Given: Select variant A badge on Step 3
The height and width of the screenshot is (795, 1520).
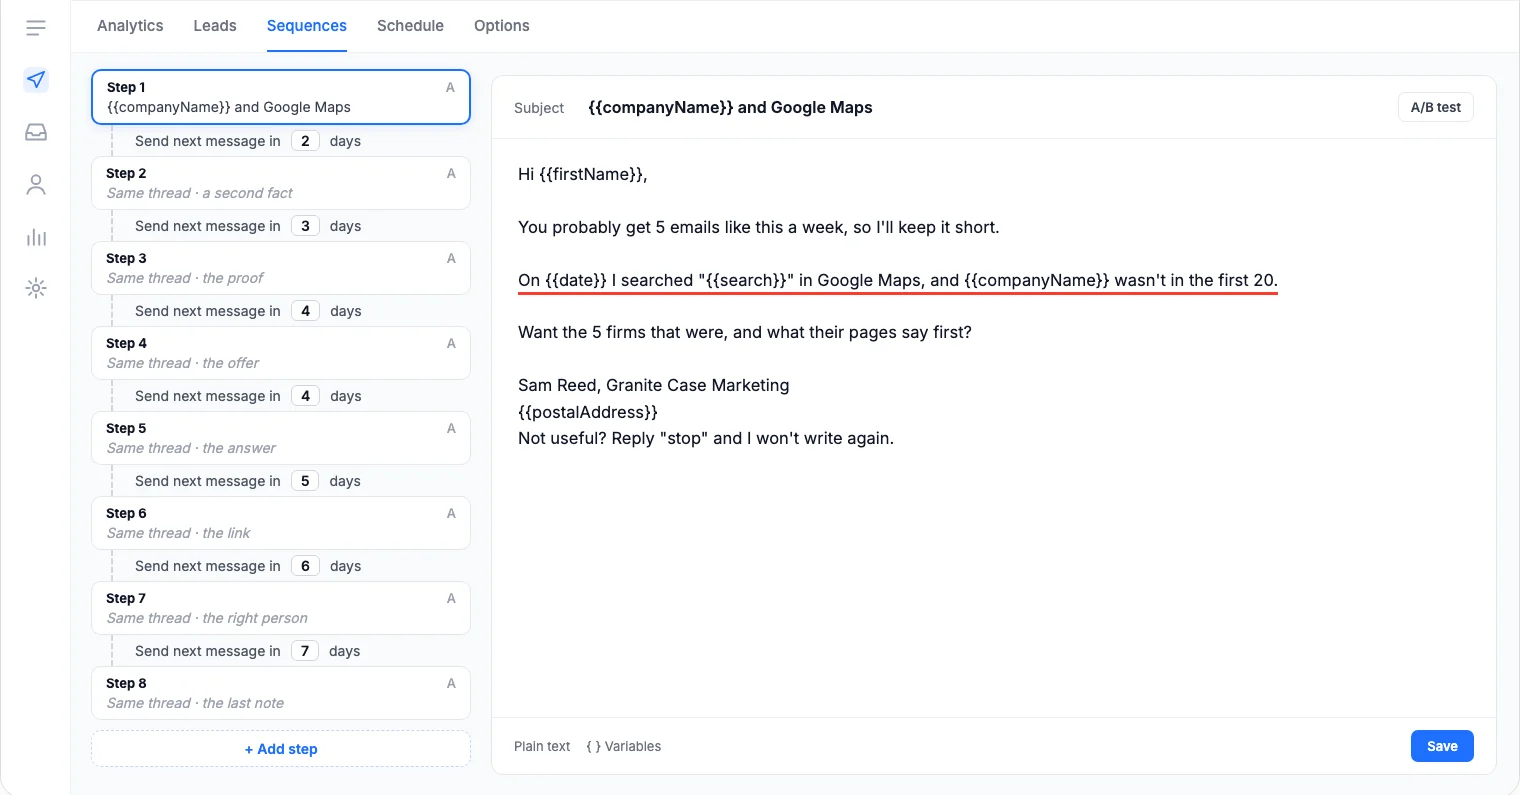Looking at the screenshot, I should tap(451, 258).
